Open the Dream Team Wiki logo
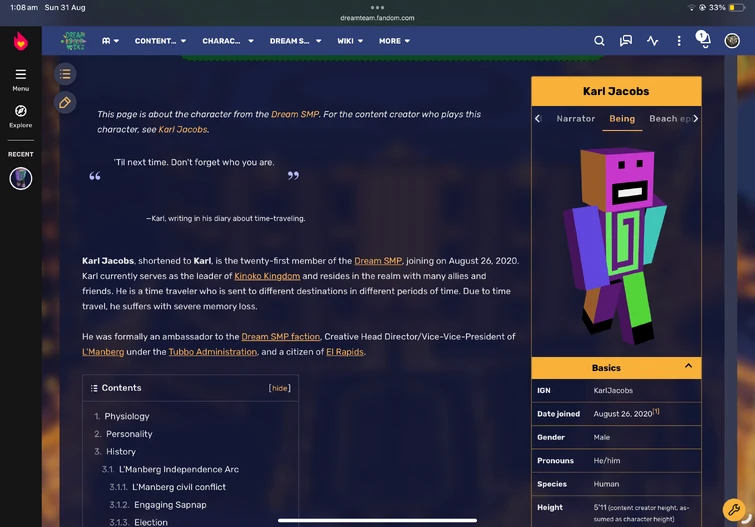 [x=74, y=41]
